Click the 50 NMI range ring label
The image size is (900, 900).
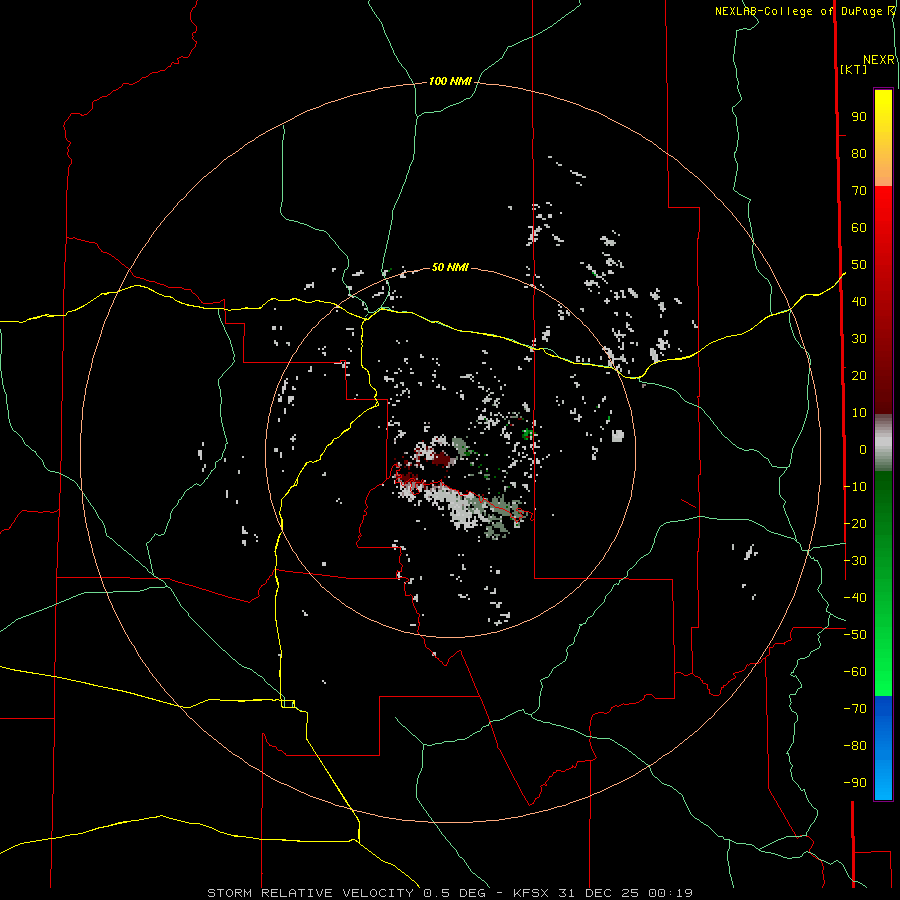click(450, 267)
